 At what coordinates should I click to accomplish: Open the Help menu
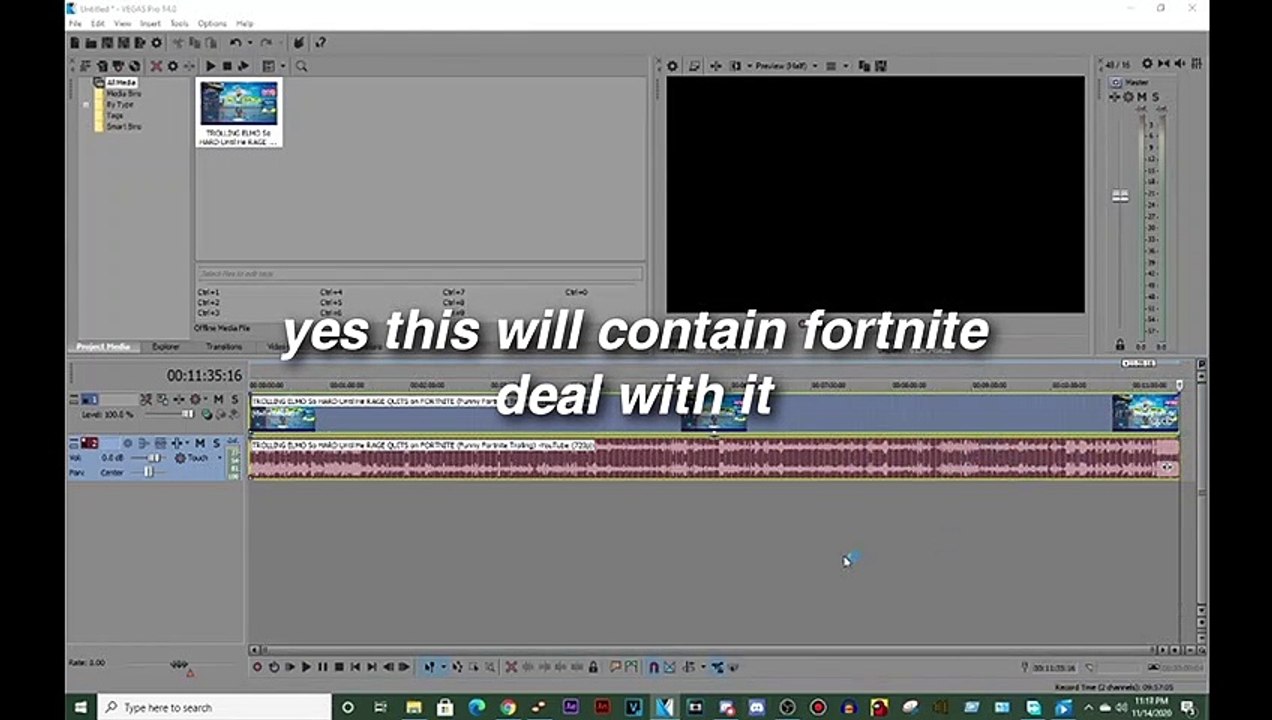coord(244,23)
